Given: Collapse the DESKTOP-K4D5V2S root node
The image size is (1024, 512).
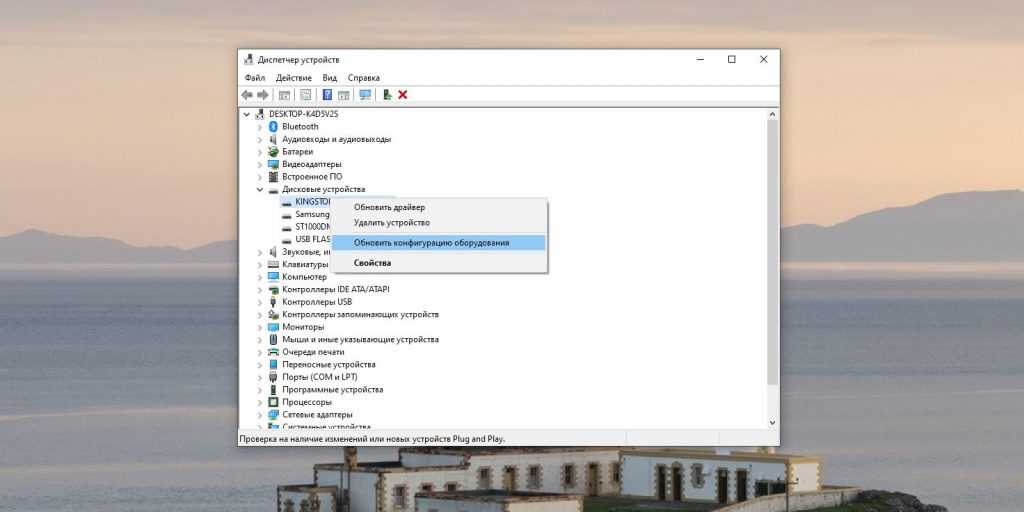Looking at the screenshot, I should [247, 114].
